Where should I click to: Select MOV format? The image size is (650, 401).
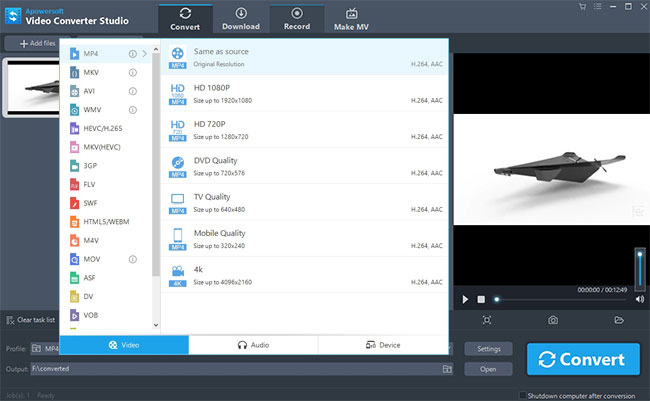(106, 259)
